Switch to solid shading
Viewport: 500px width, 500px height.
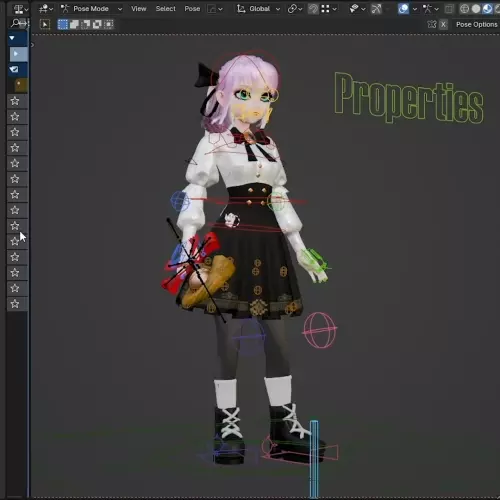[x=476, y=9]
